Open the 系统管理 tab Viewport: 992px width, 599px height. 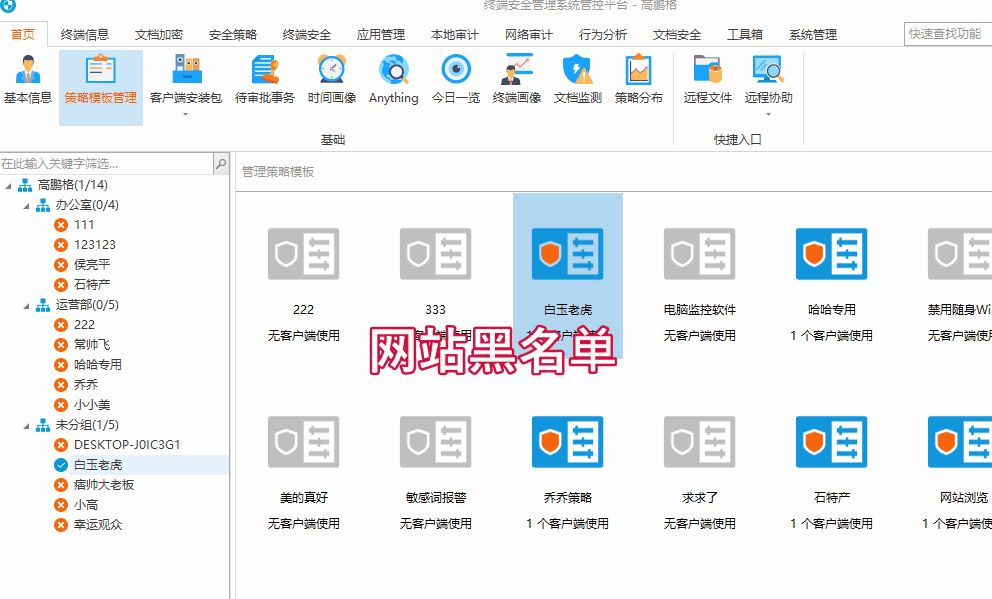click(811, 33)
